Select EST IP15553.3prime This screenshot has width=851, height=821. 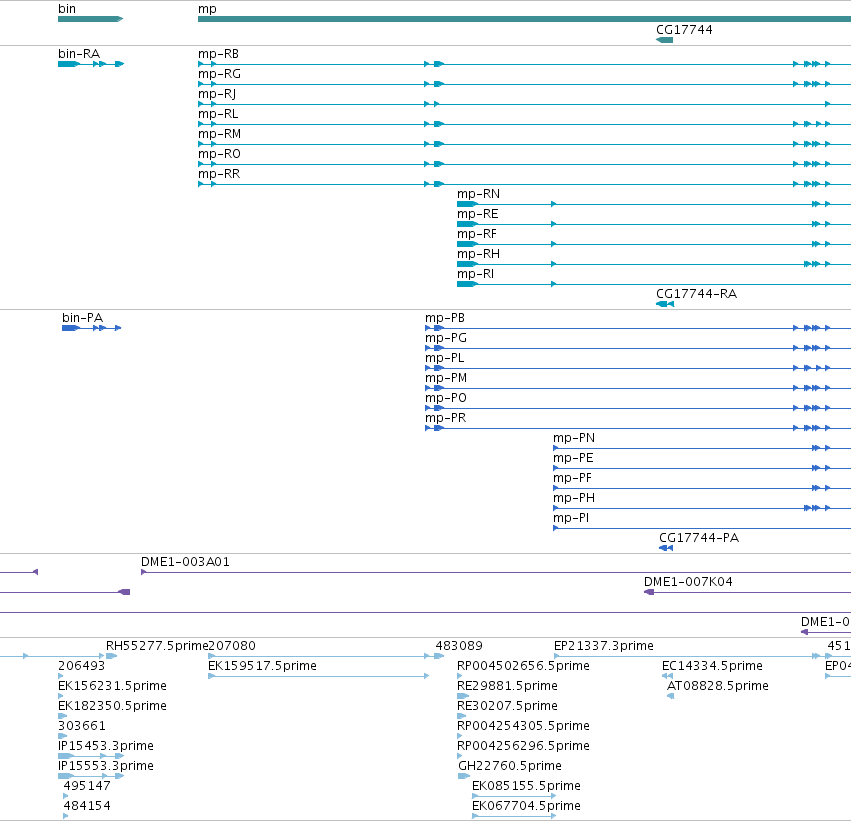tap(106, 766)
